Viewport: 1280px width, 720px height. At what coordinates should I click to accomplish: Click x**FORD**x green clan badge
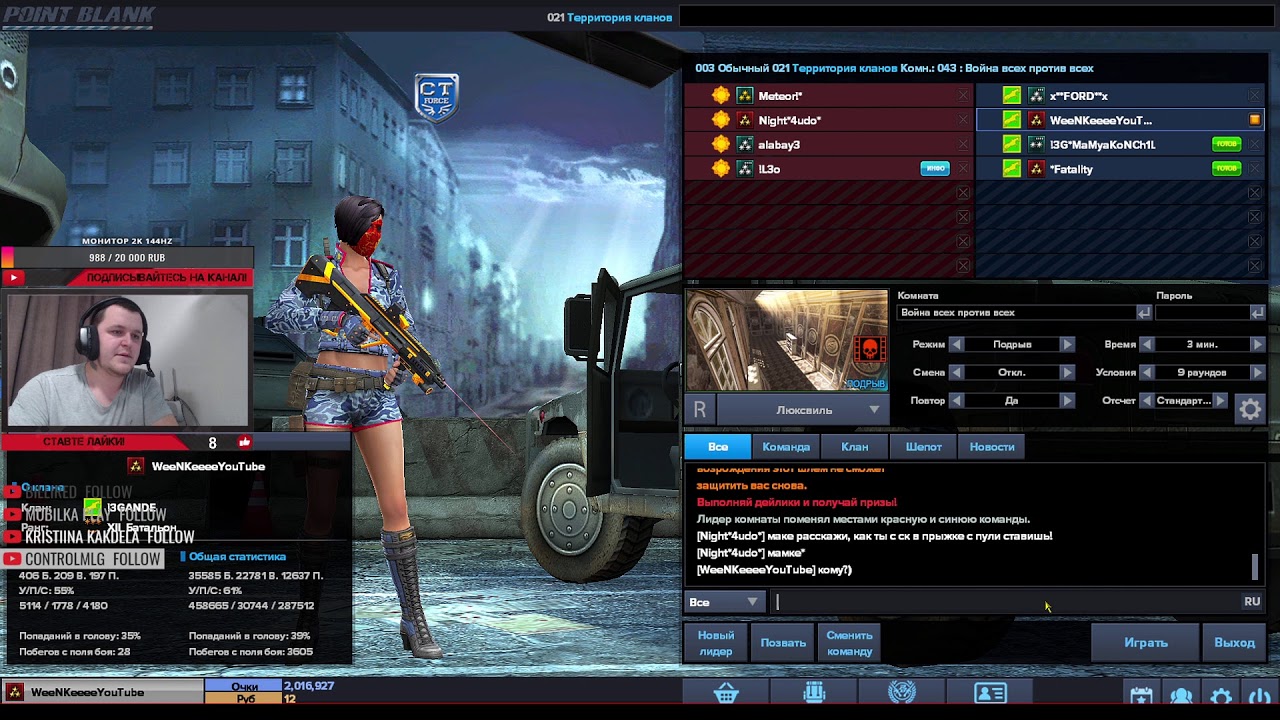coord(1012,96)
